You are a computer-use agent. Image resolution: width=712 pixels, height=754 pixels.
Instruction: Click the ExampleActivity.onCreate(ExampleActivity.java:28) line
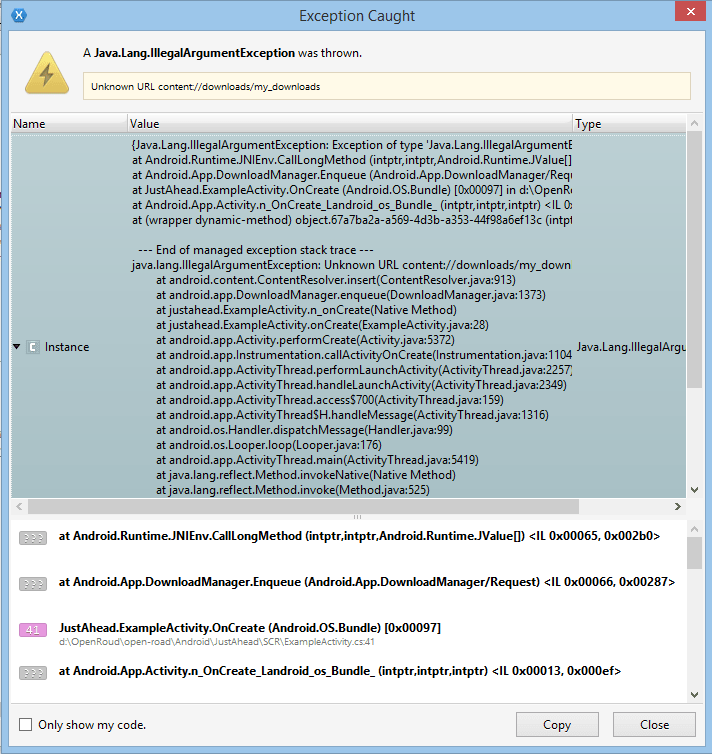click(322, 325)
